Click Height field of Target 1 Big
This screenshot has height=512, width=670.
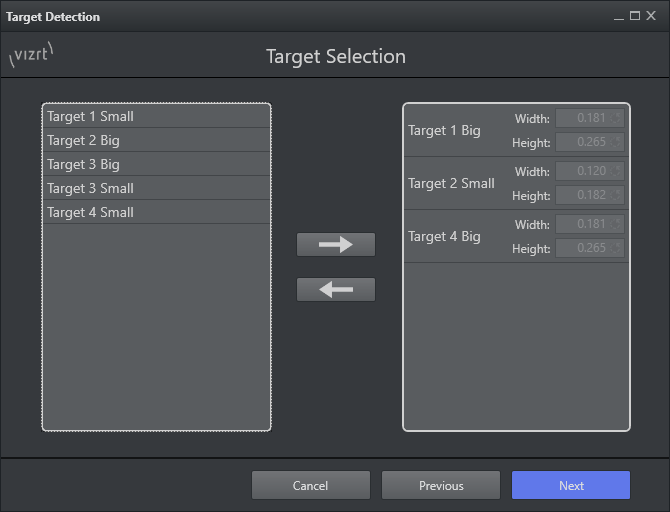584,143
